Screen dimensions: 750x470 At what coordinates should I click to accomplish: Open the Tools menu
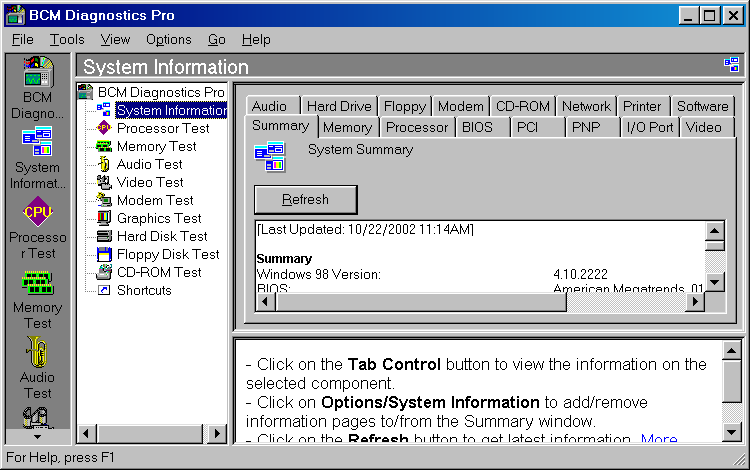67,40
